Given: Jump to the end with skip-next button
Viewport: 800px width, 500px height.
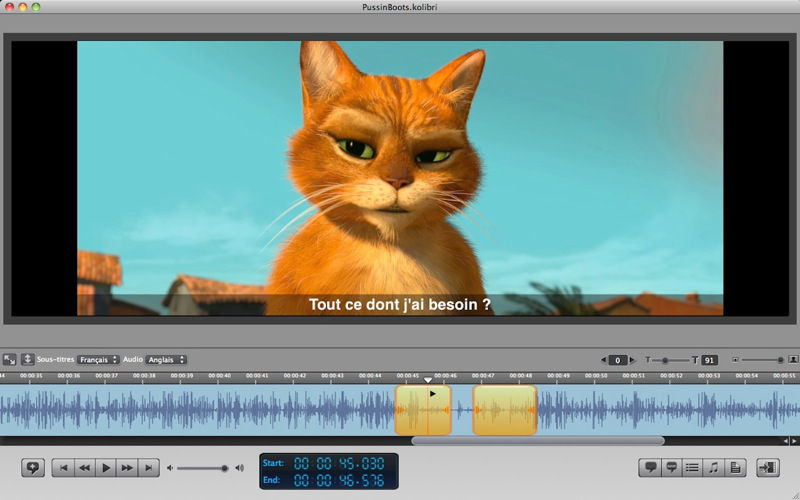Looking at the screenshot, I should click(x=148, y=467).
